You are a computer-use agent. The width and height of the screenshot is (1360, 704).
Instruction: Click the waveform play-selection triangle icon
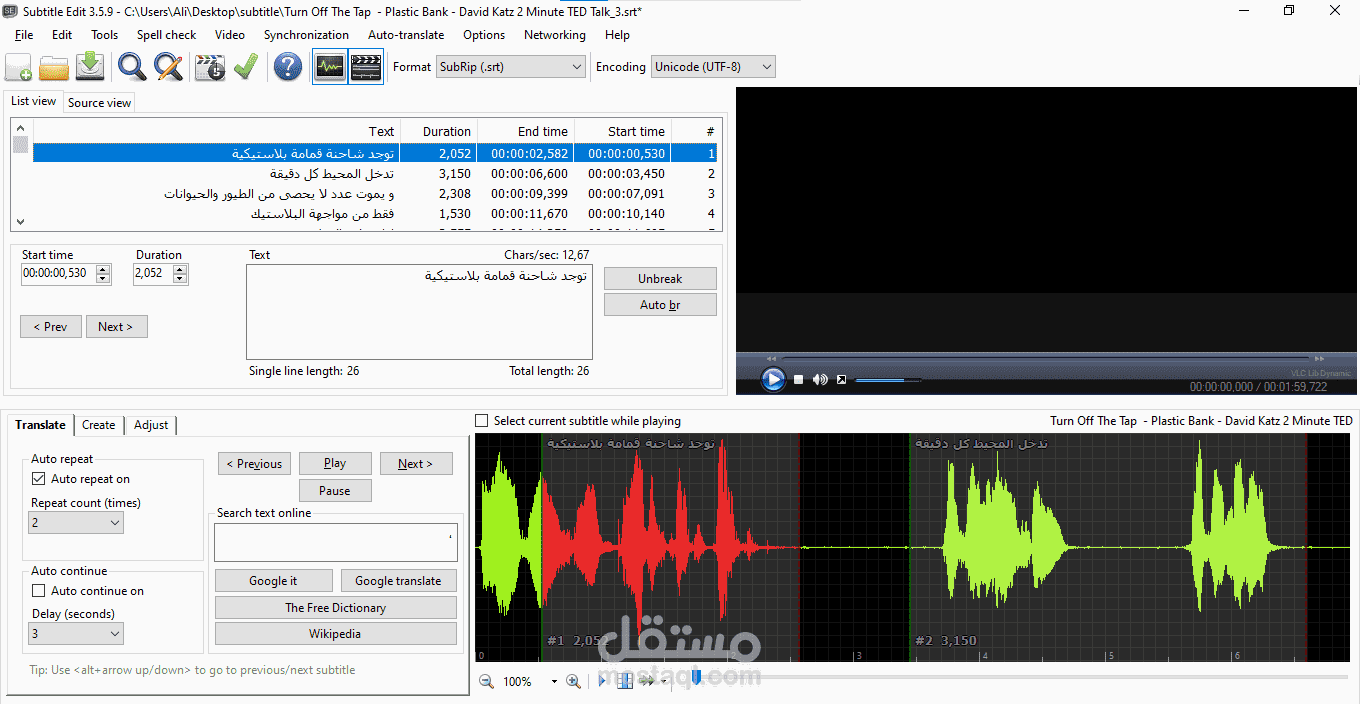tap(602, 681)
